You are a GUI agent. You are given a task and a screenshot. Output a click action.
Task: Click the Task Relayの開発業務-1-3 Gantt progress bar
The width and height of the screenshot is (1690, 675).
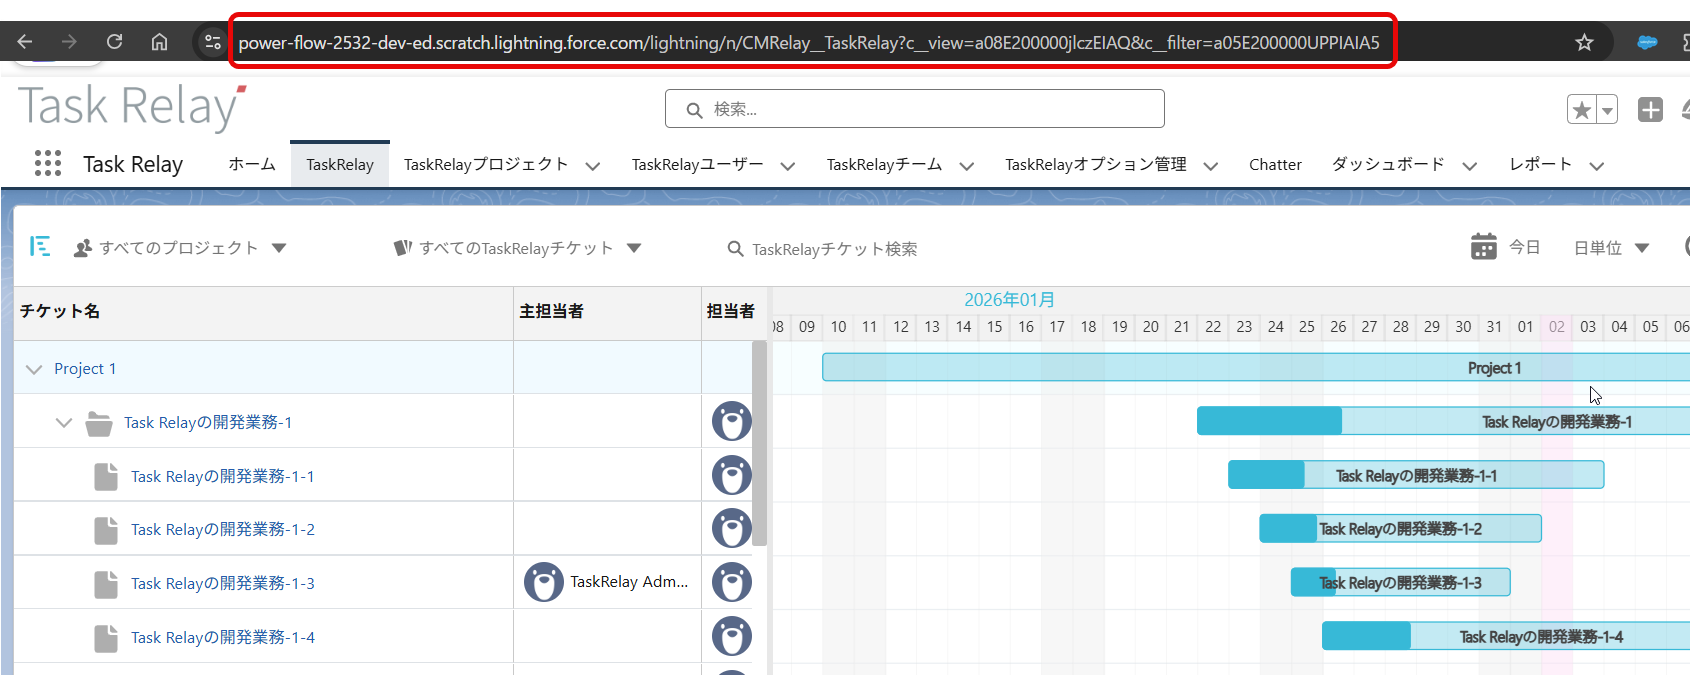pyautogui.click(x=1400, y=582)
